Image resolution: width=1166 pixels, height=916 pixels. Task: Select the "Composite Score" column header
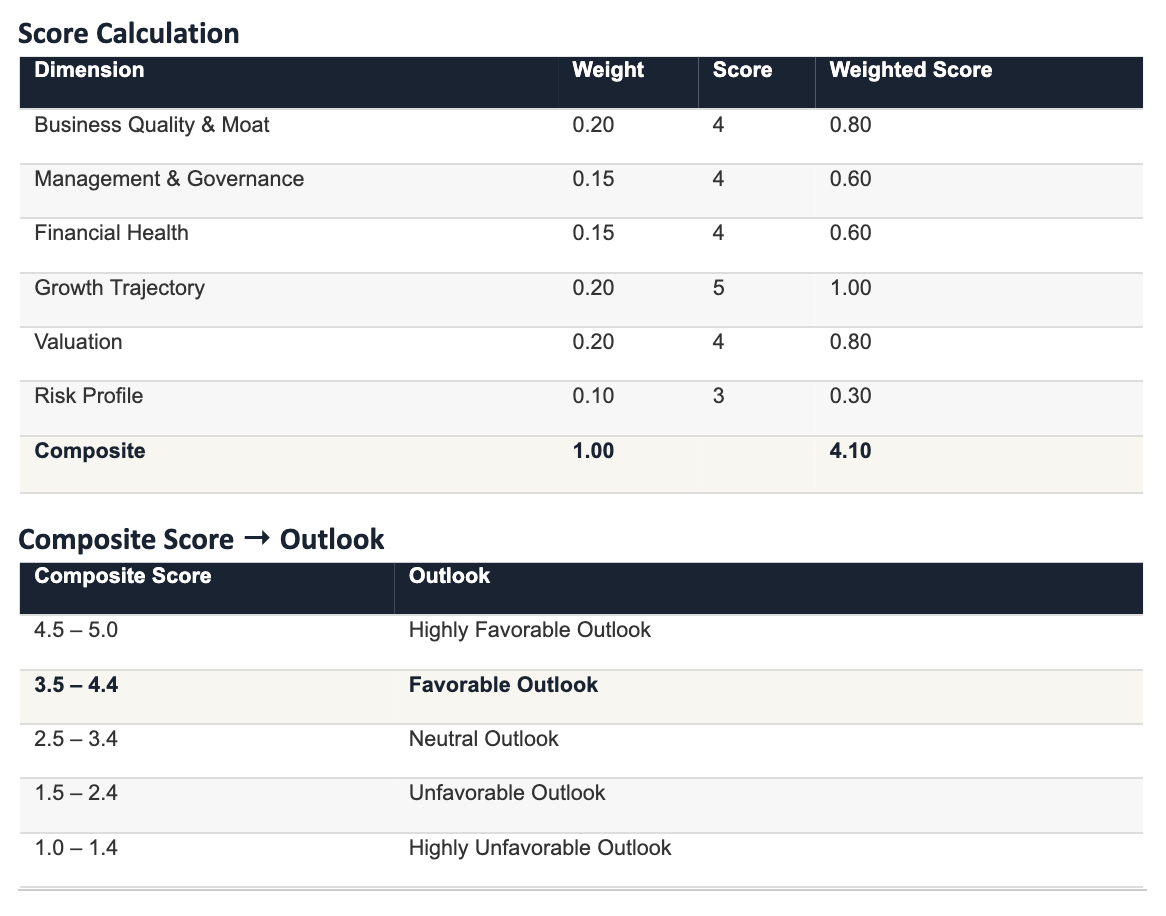click(123, 575)
